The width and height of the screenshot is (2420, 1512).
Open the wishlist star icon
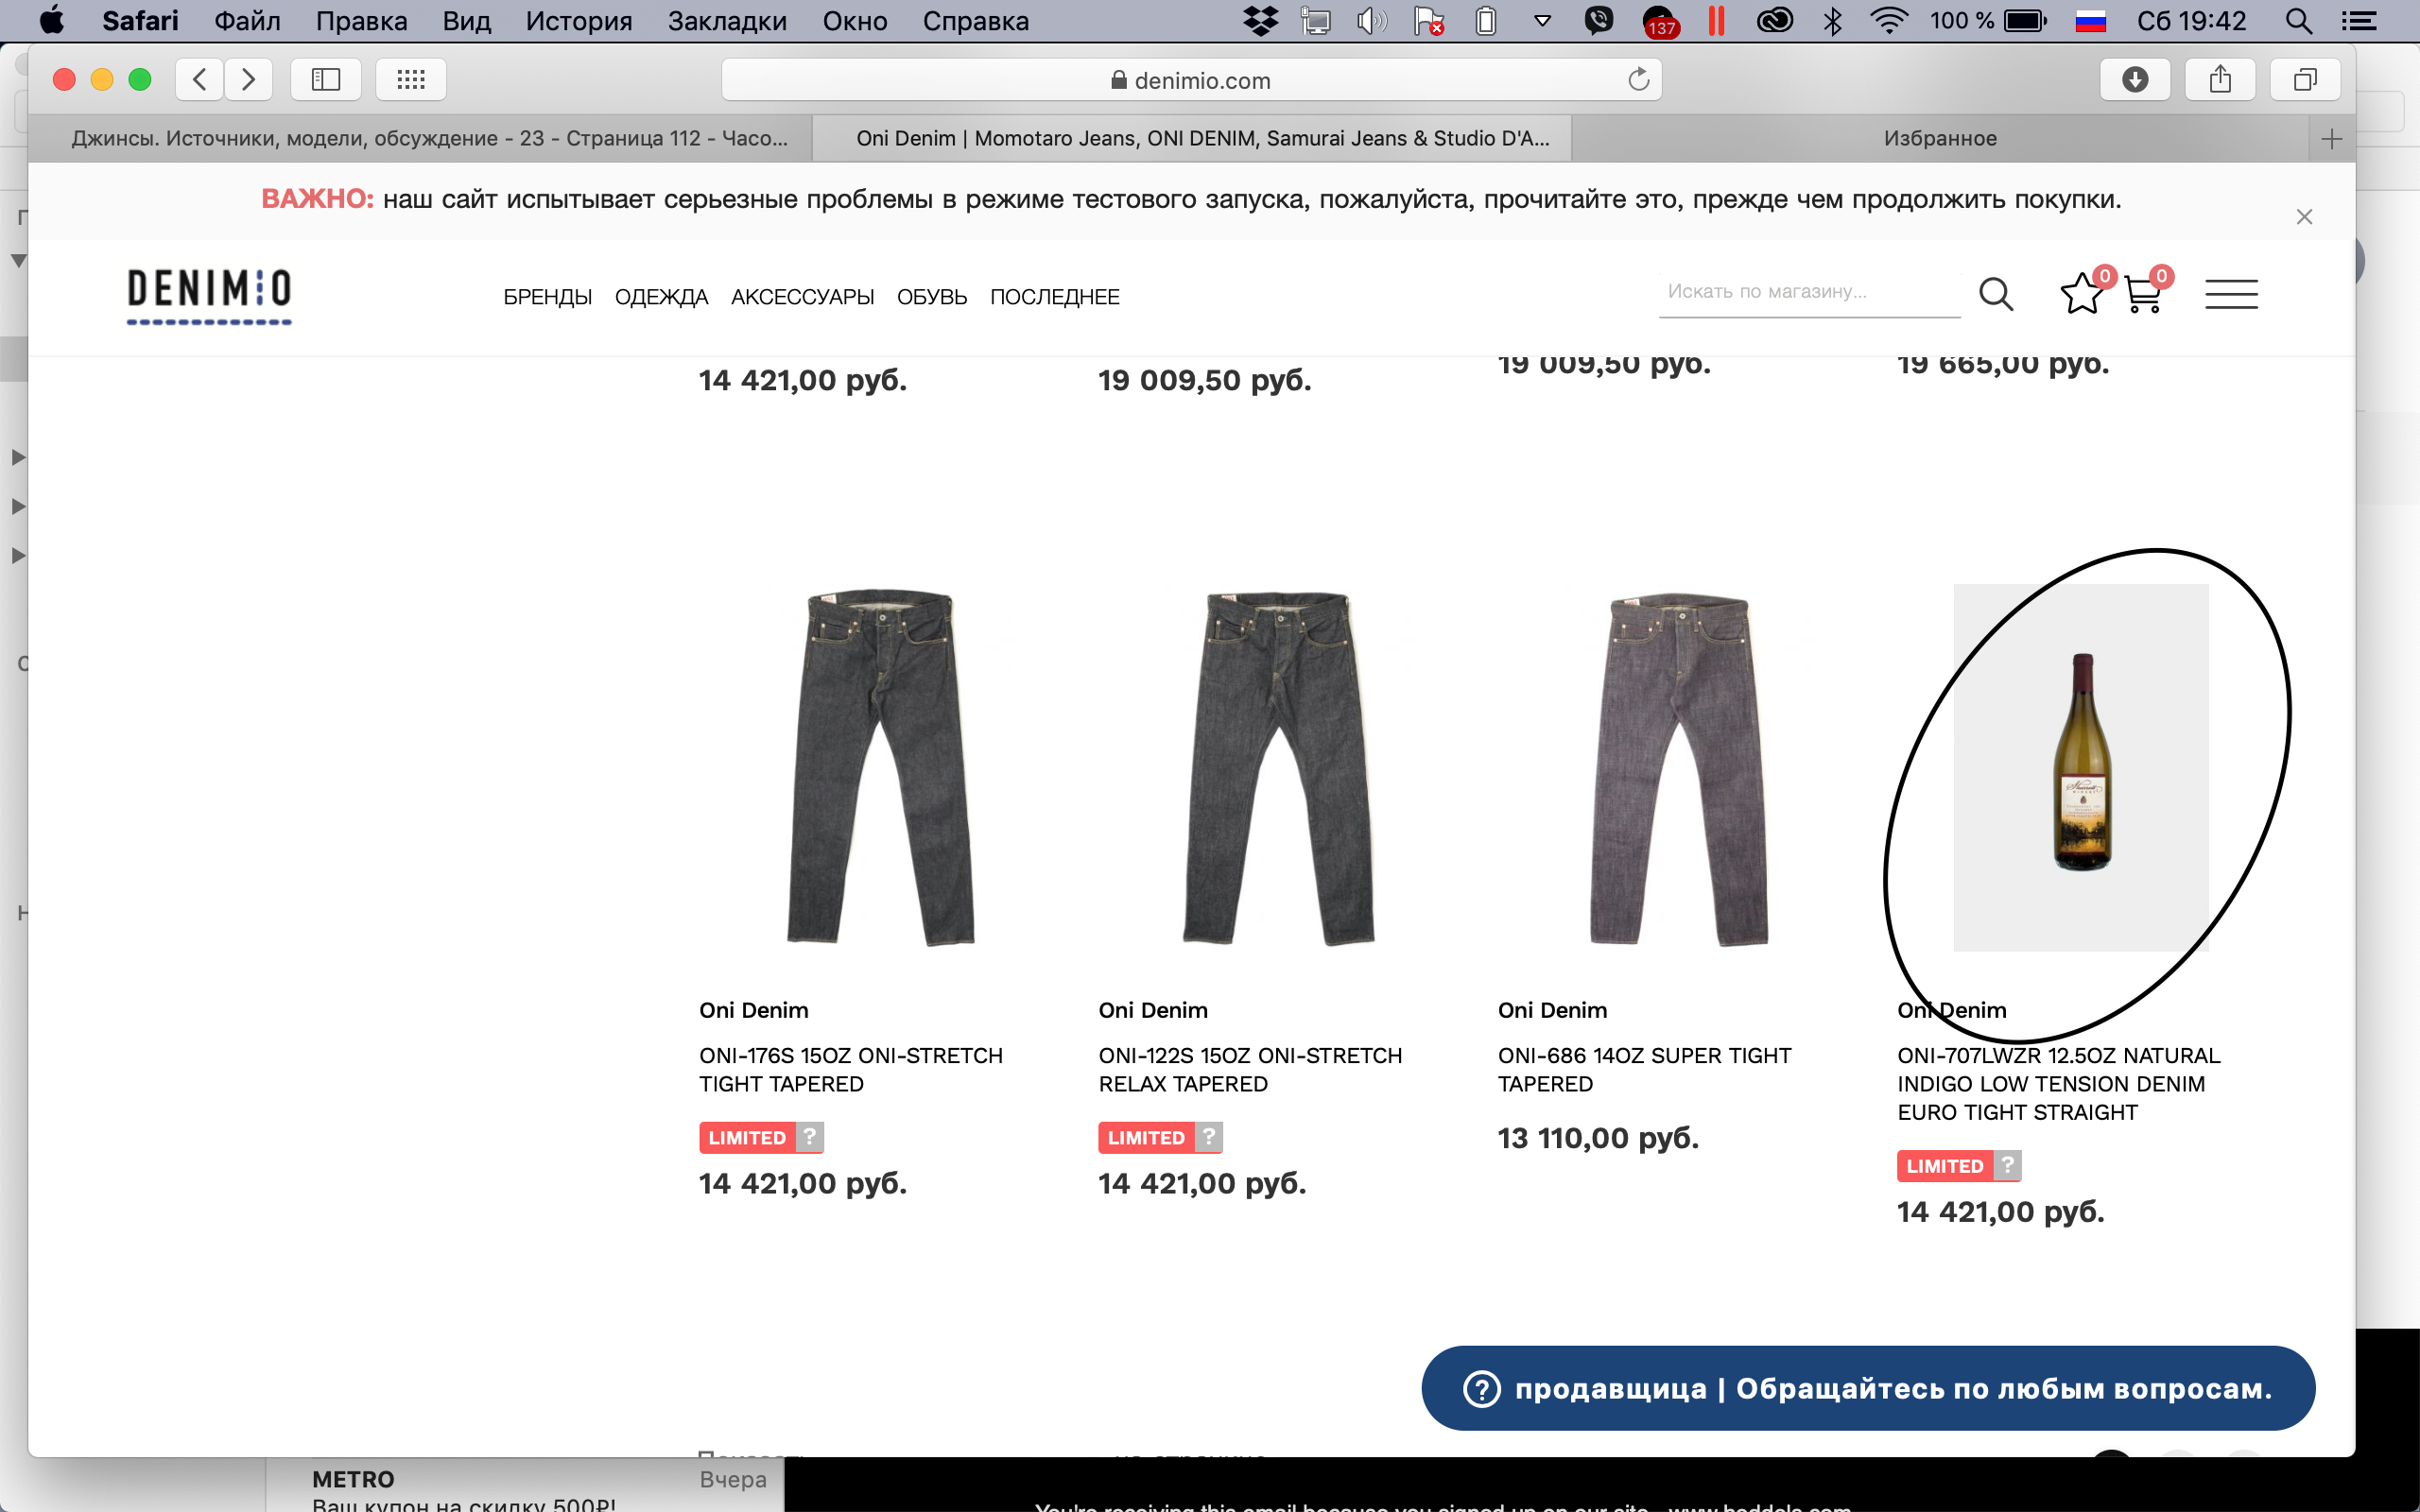pyautogui.click(x=2081, y=294)
